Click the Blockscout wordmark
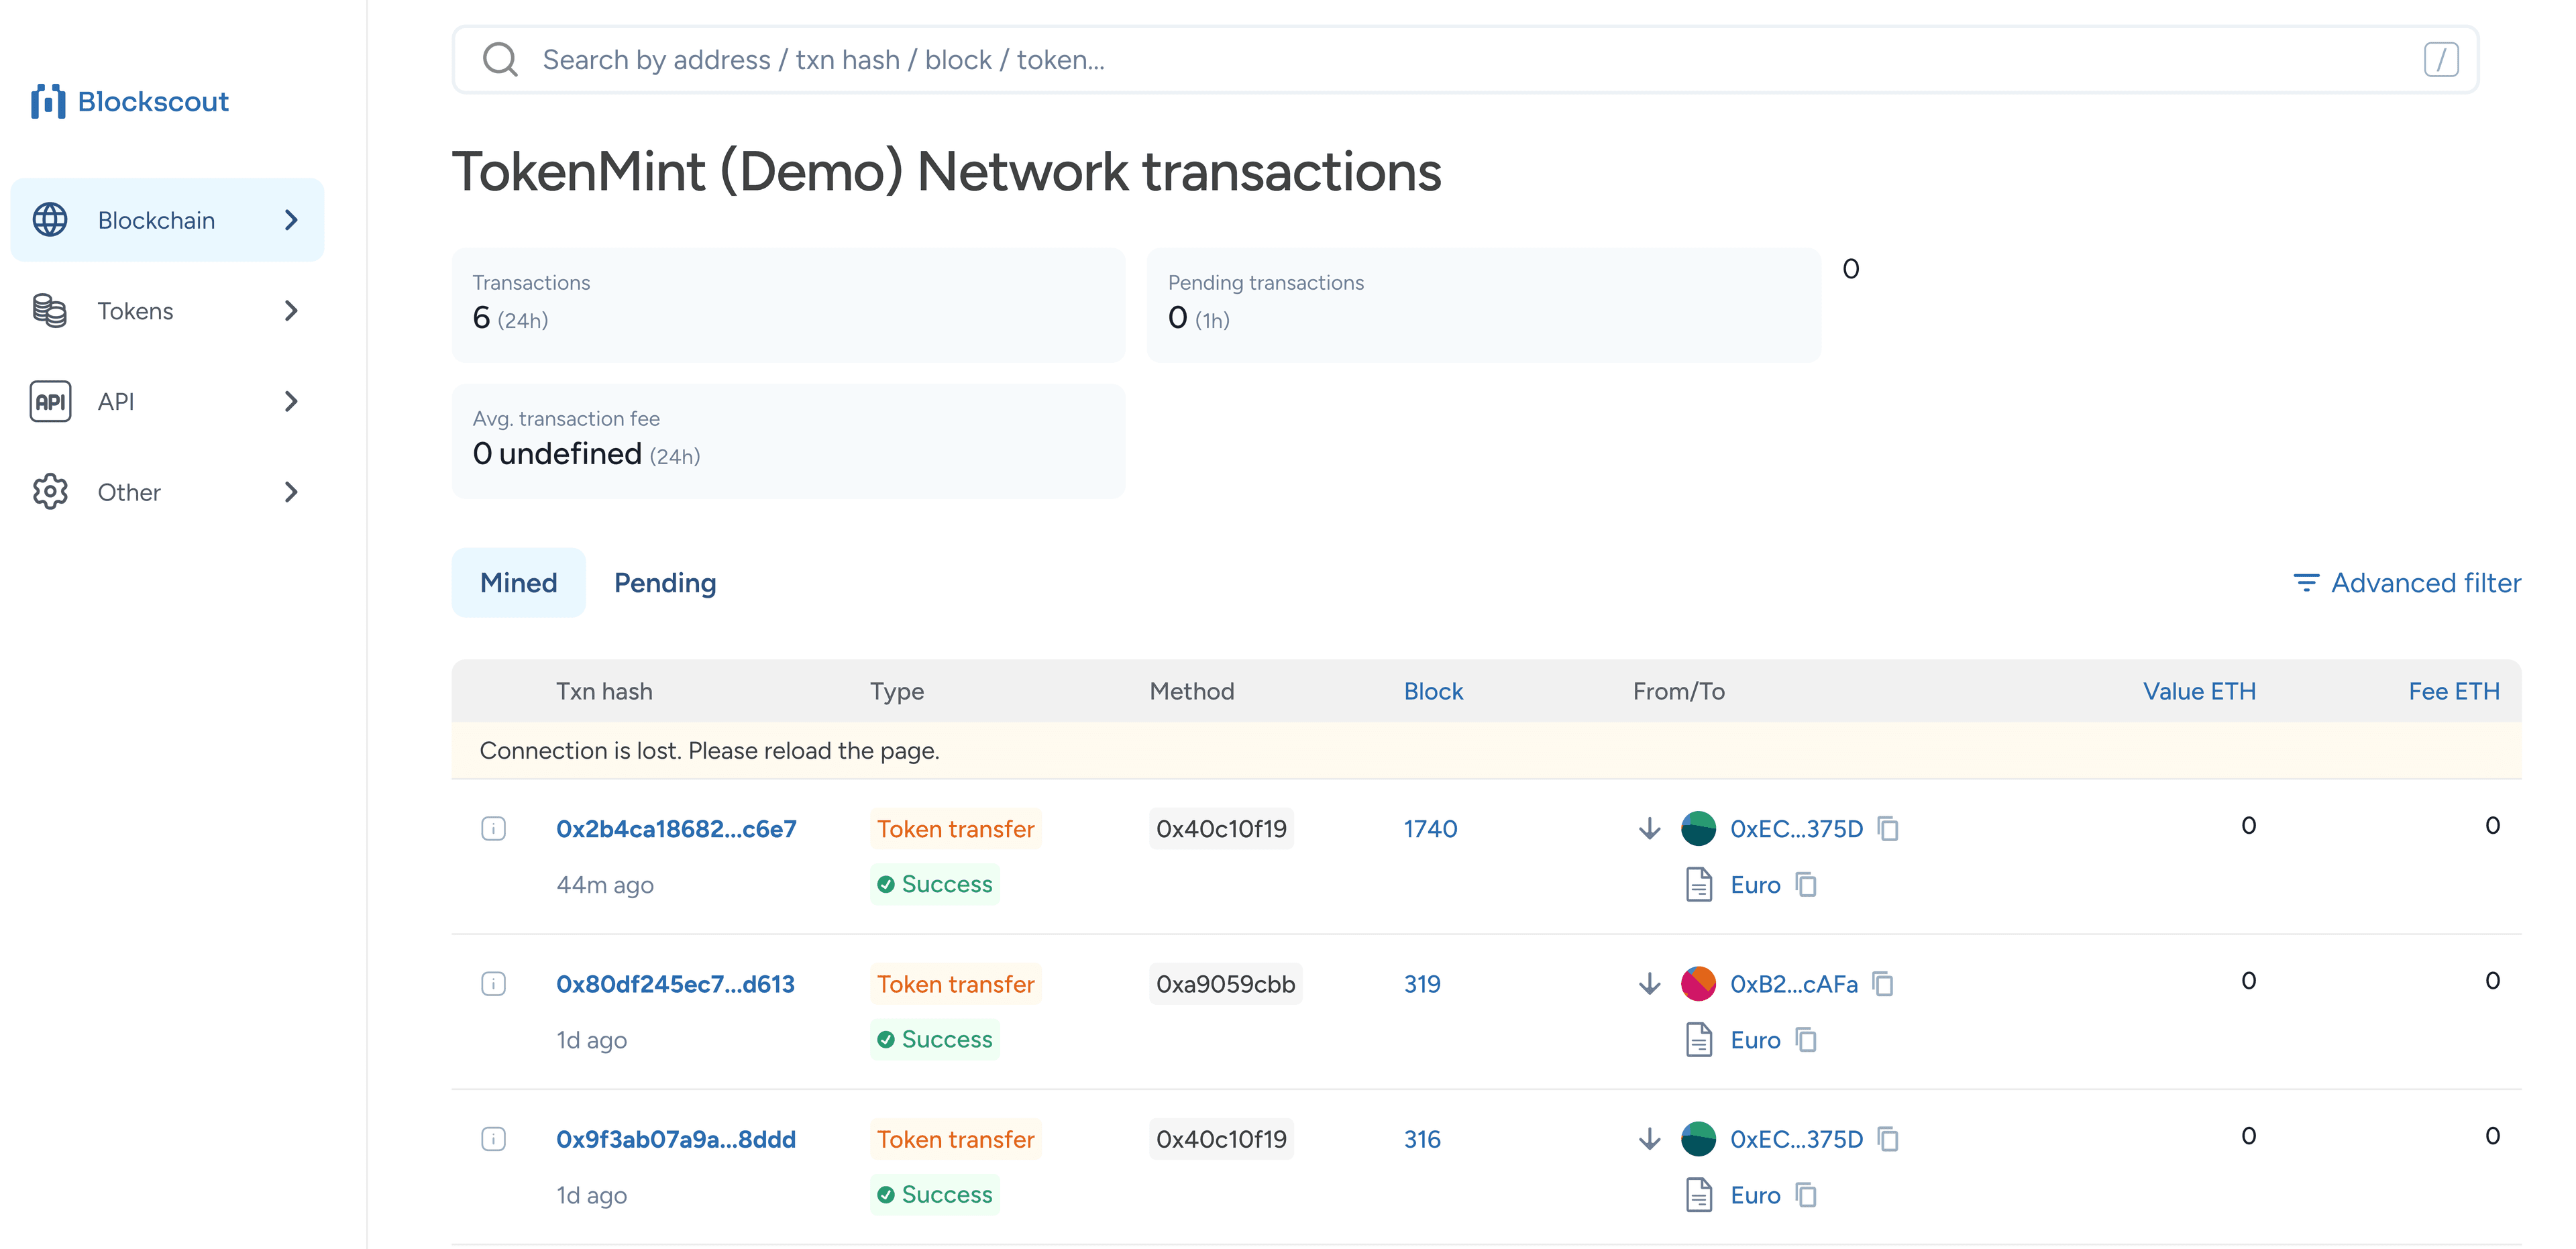The image size is (2576, 1249). (x=153, y=101)
